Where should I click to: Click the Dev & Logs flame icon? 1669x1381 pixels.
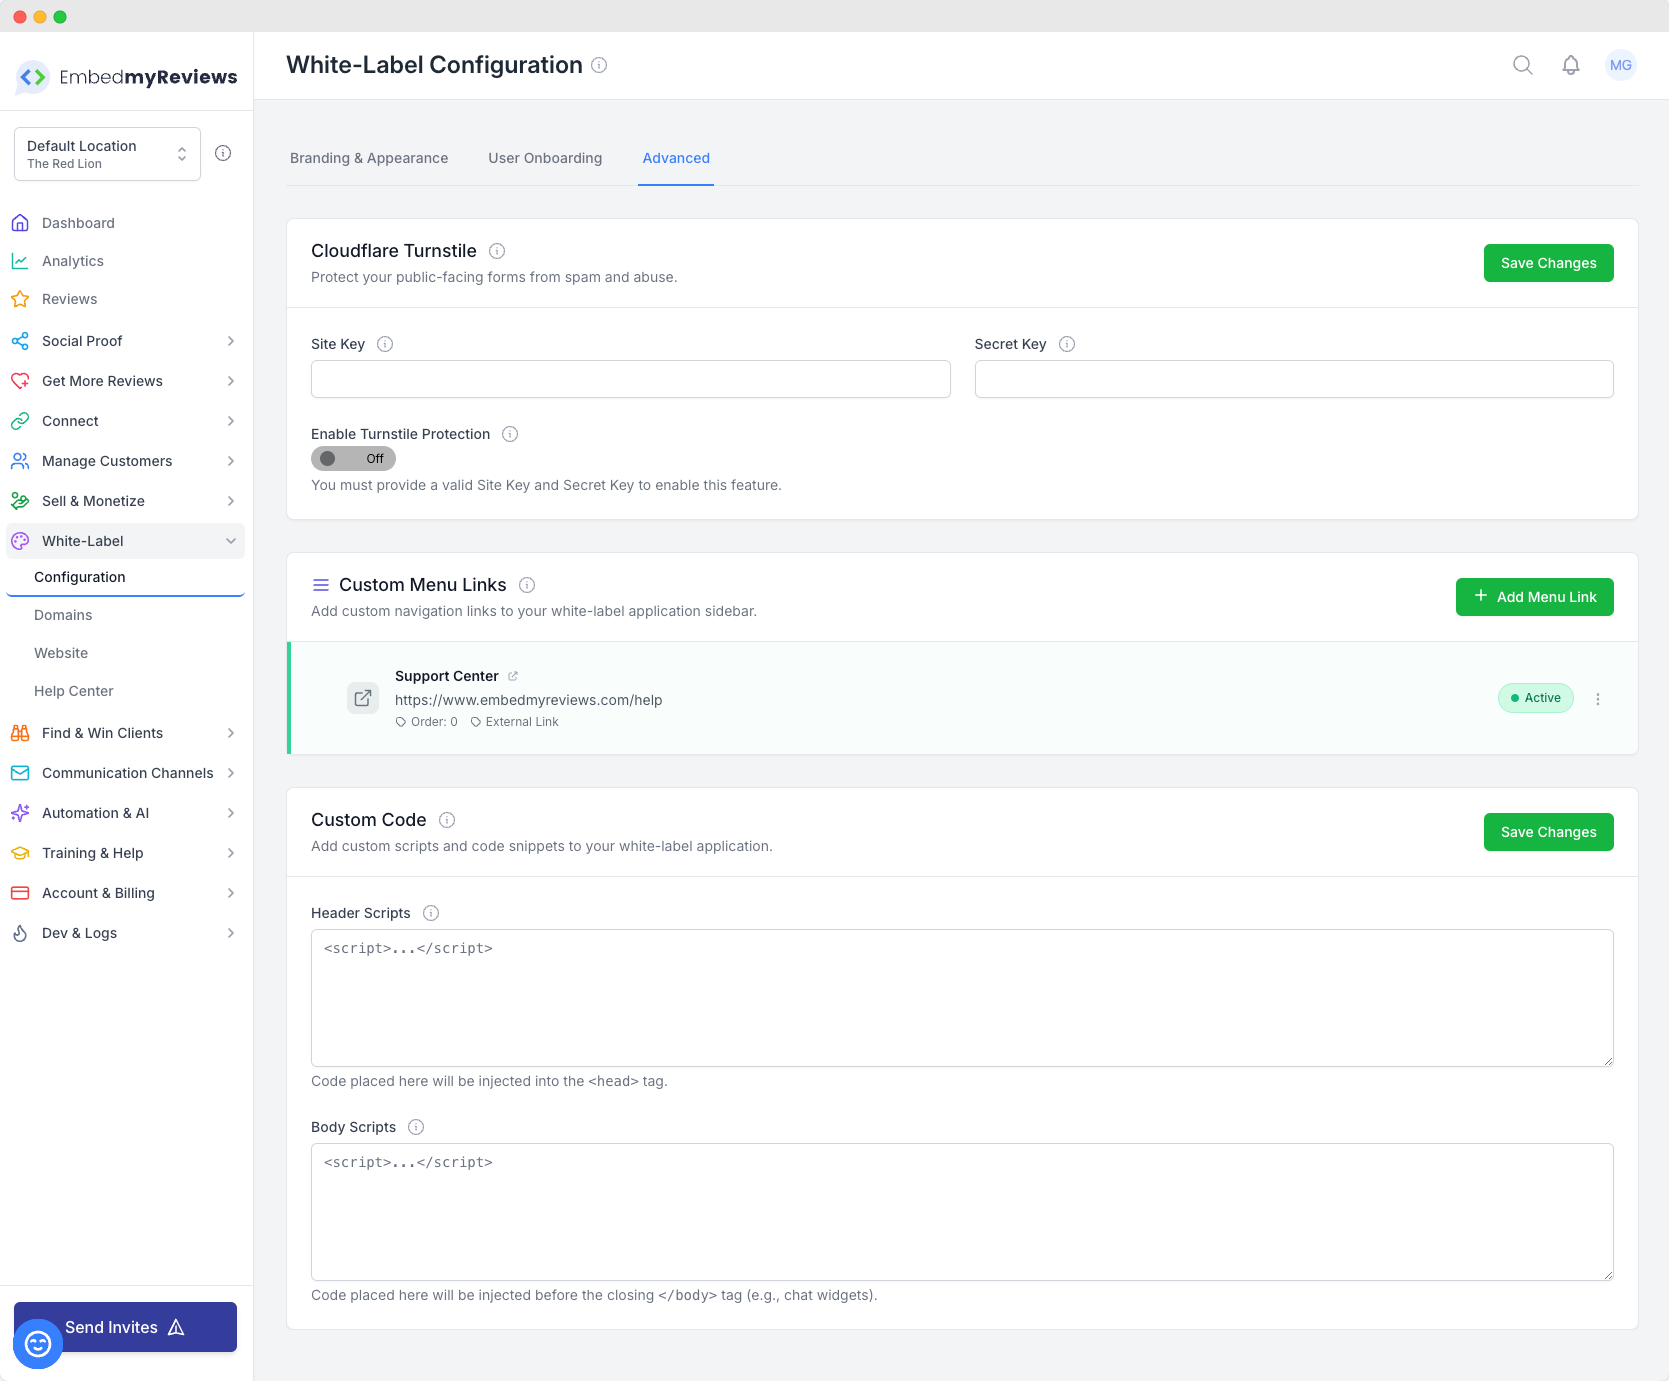(20, 933)
